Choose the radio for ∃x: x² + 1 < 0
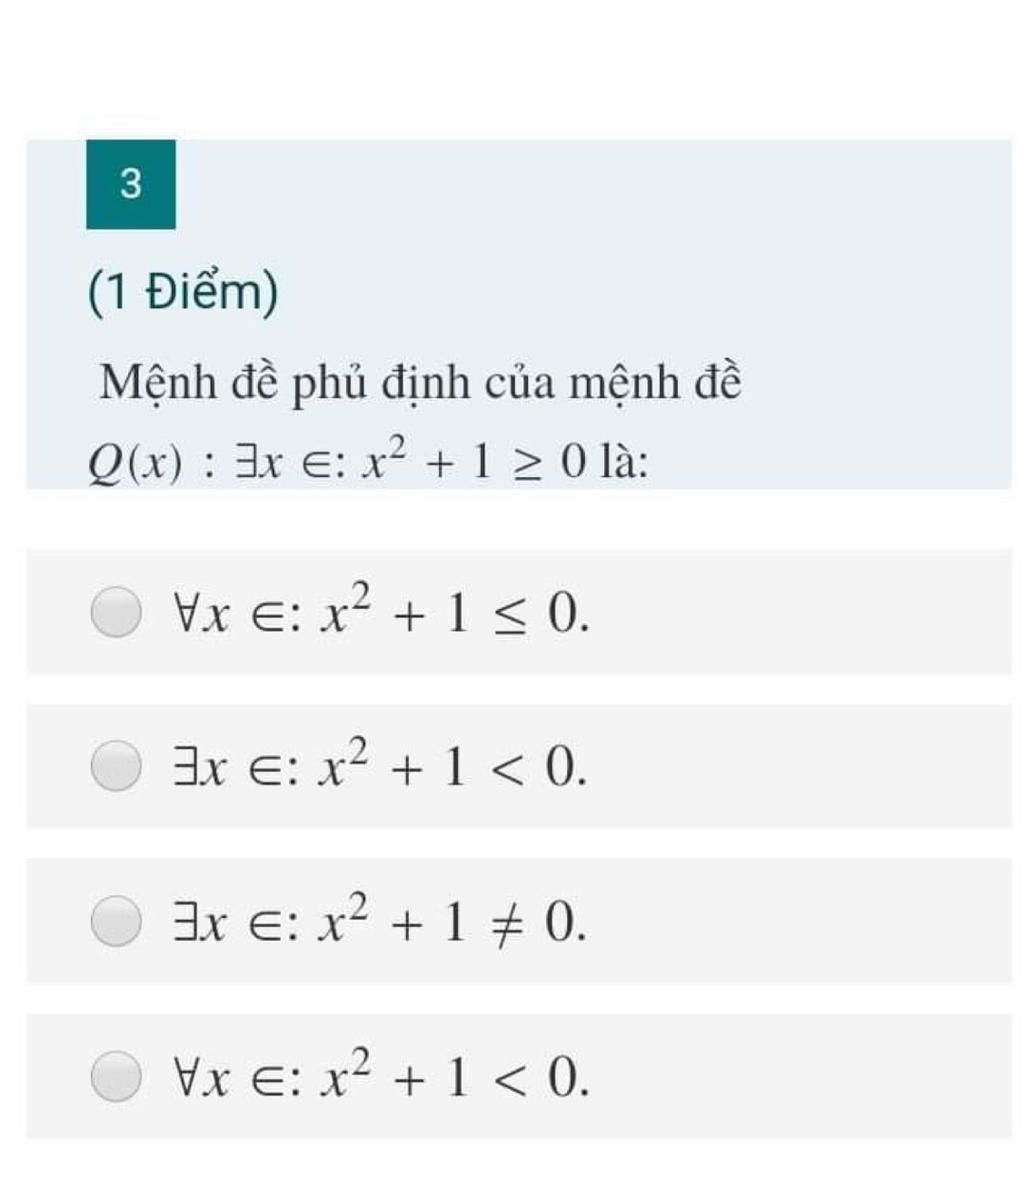Screen dimensions: 1024x1196 point(116,767)
